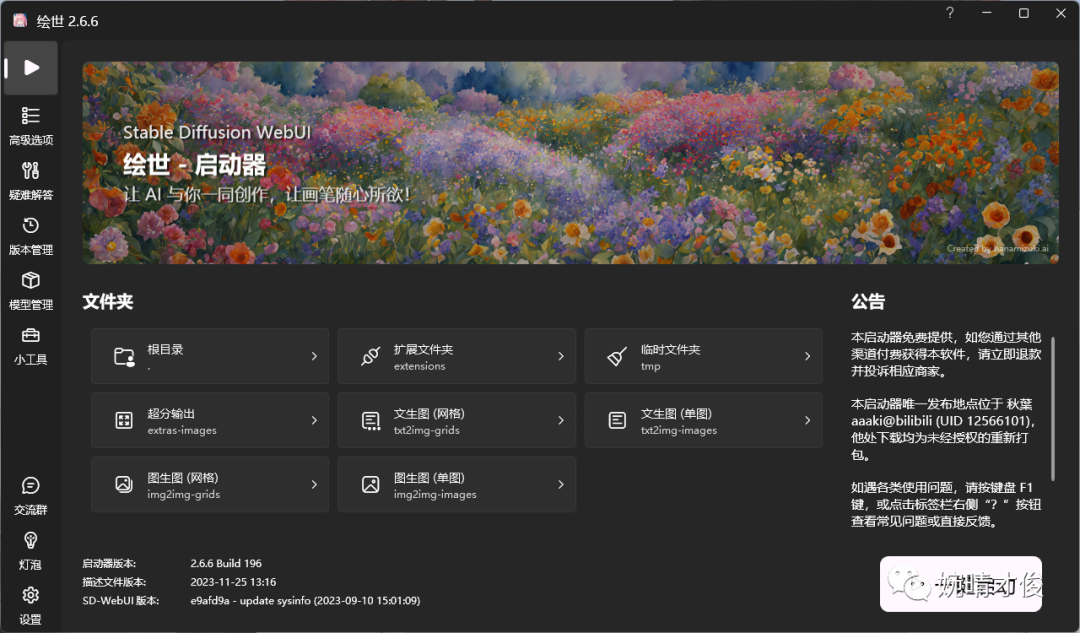Image resolution: width=1080 pixels, height=633 pixels.
Task: Open the 临时文件夹 tmp folder card
Action: pyautogui.click(x=703, y=356)
